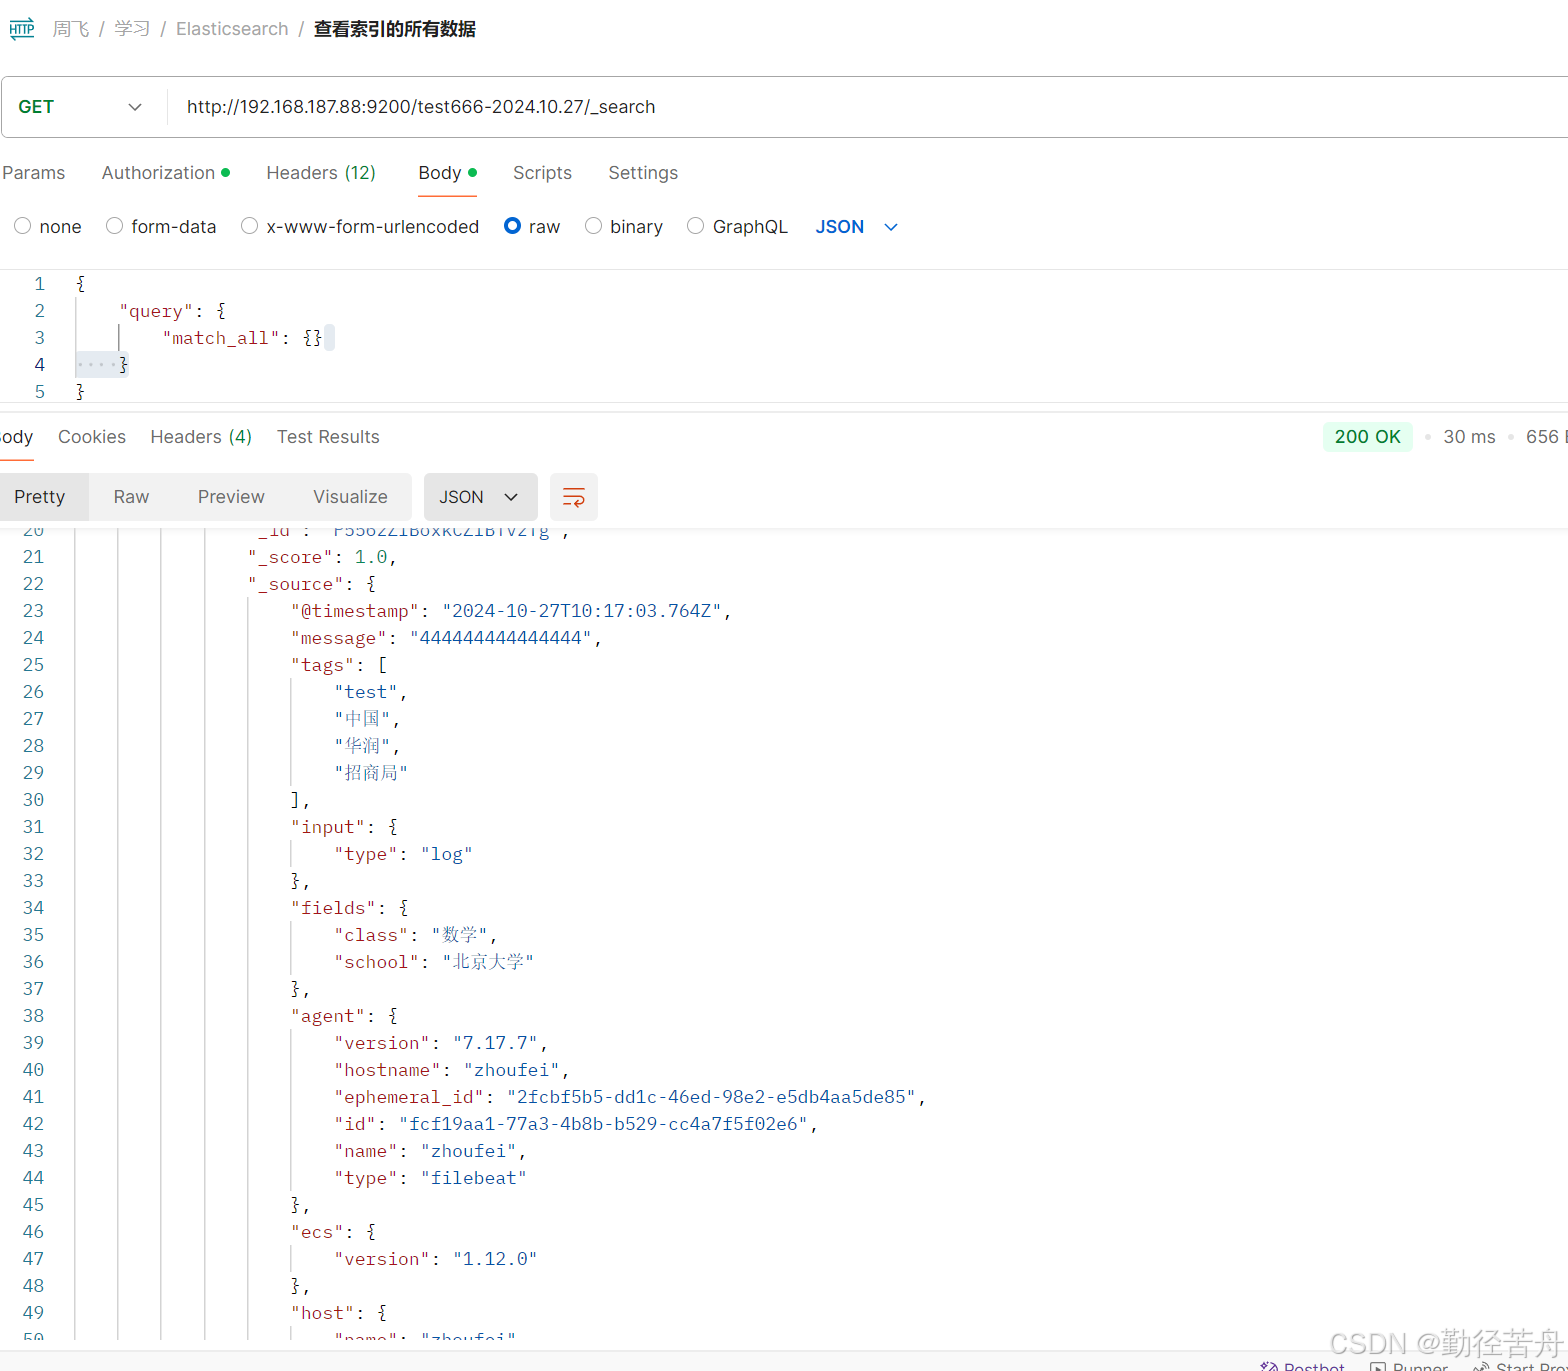This screenshot has height=1371, width=1568.
Task: Click the message value 444444444444444
Action: click(x=501, y=638)
